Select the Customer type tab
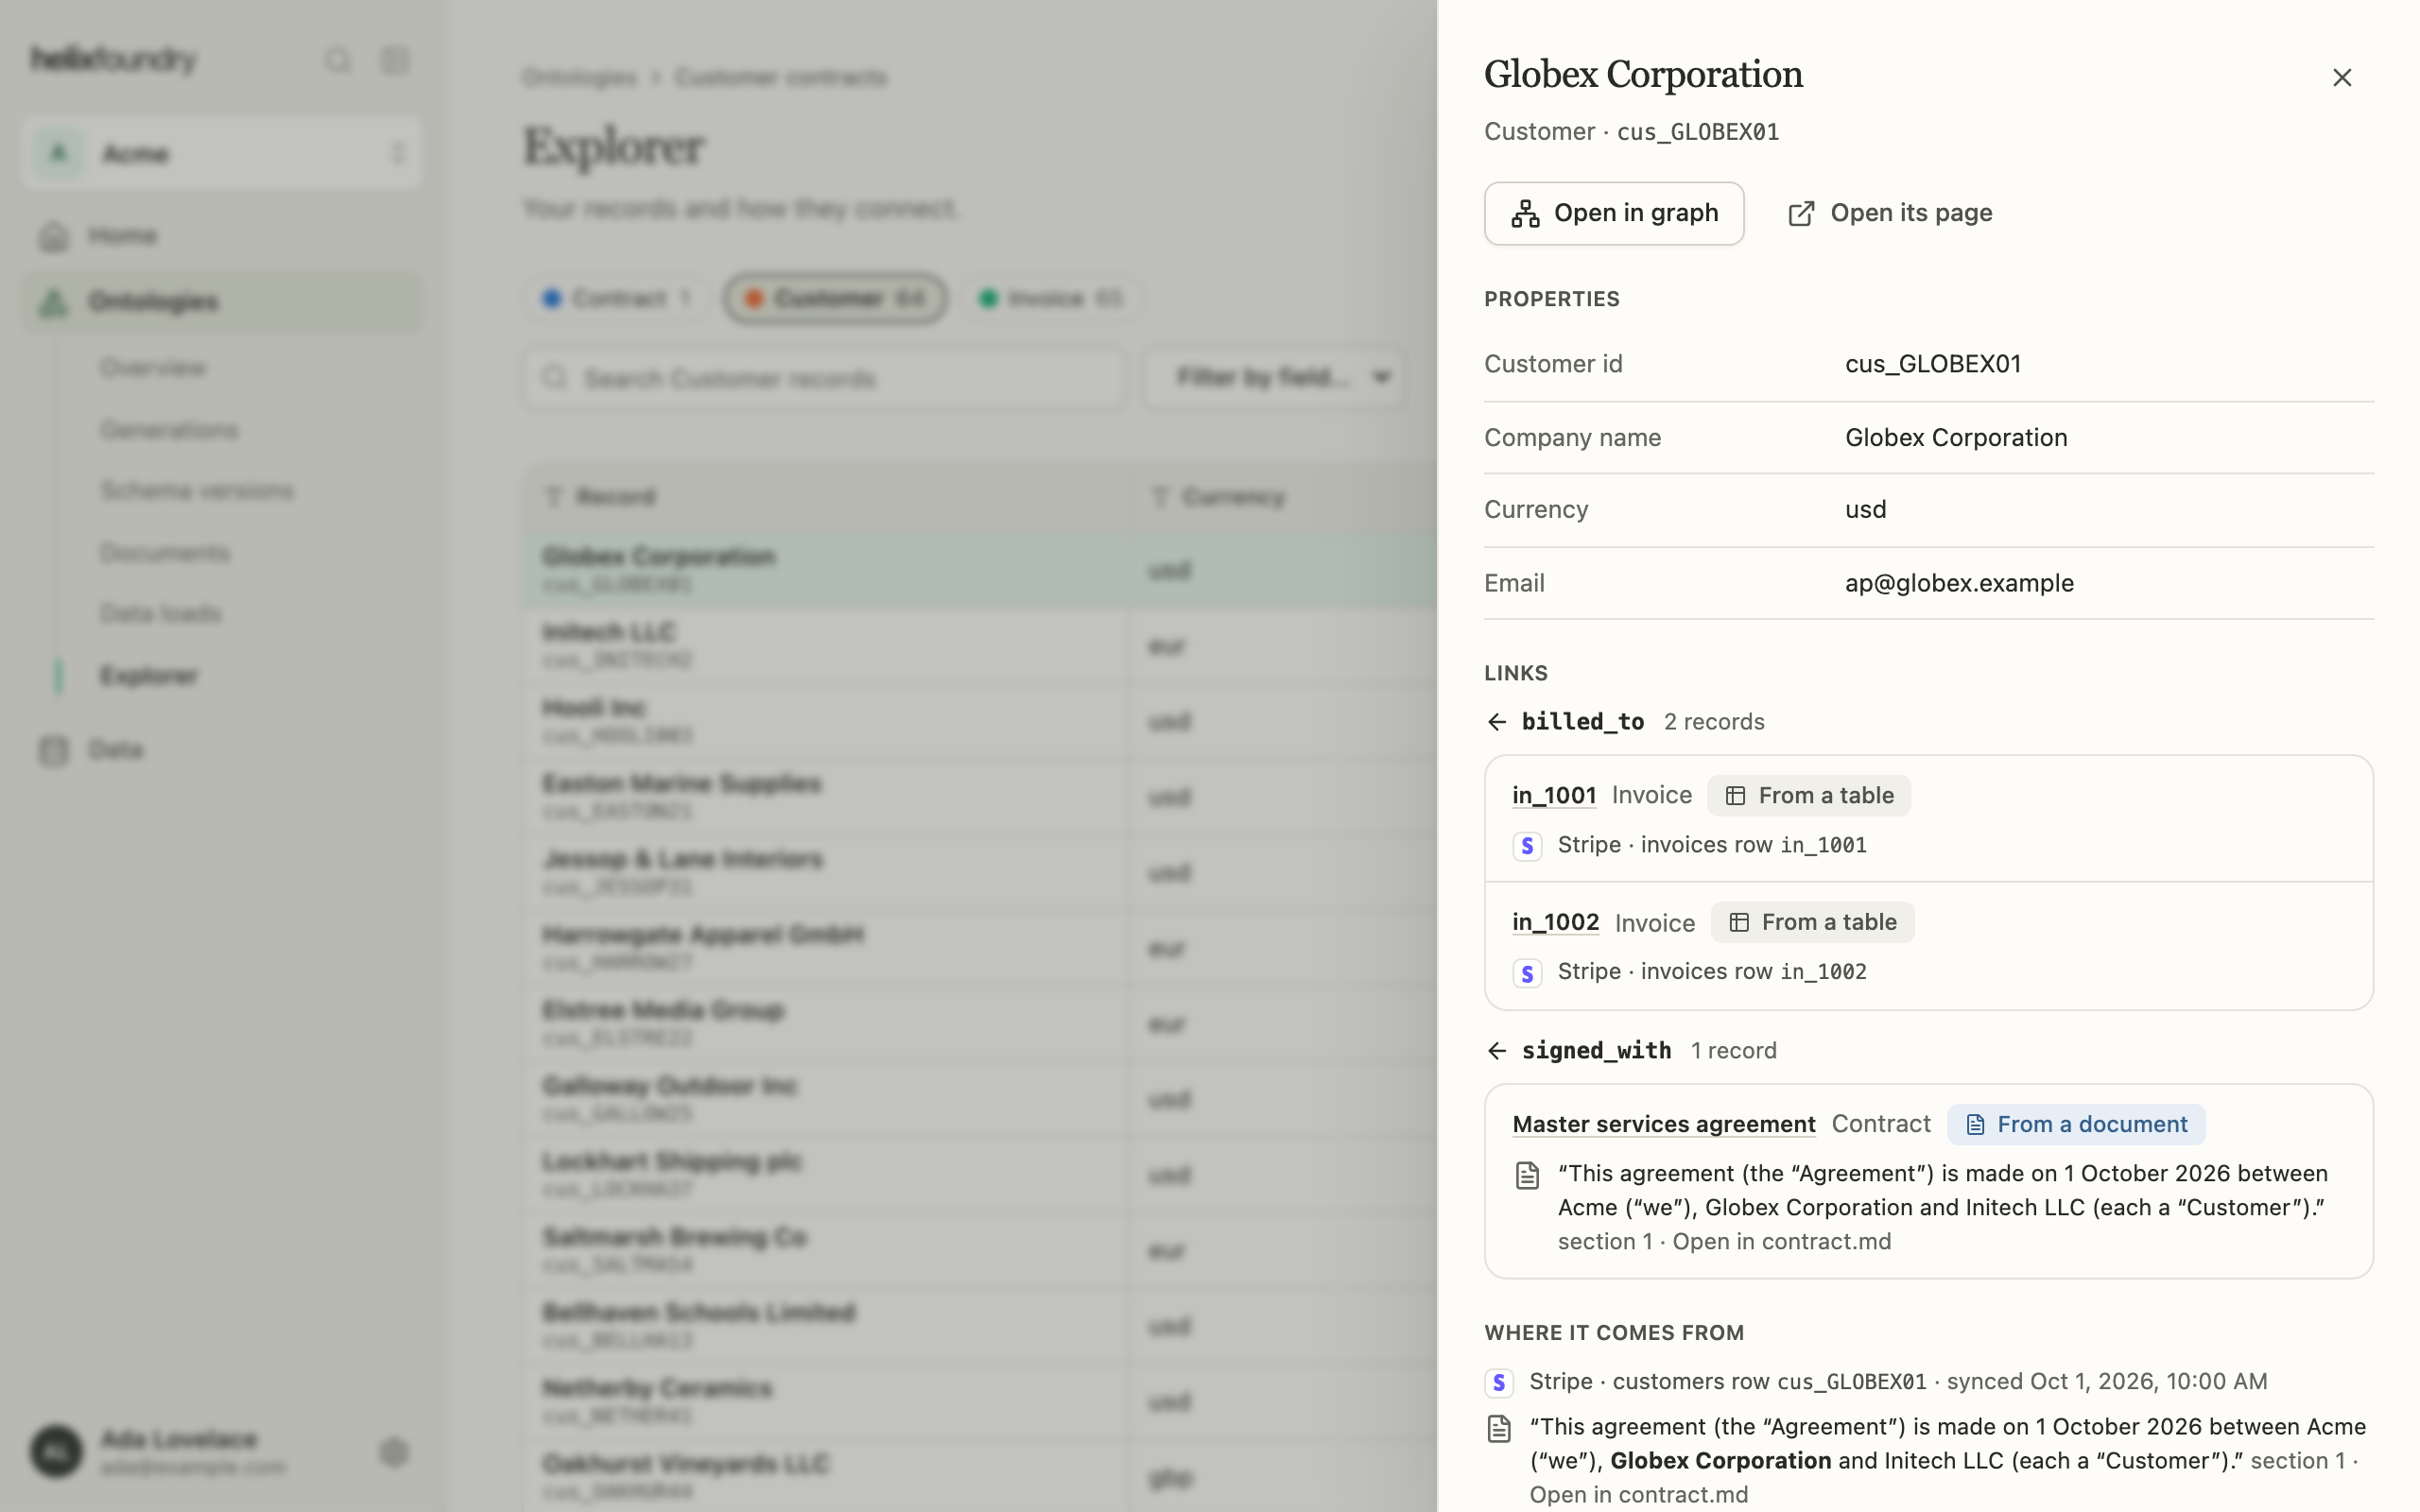Screen dimensions: 2420x1512 834,298
